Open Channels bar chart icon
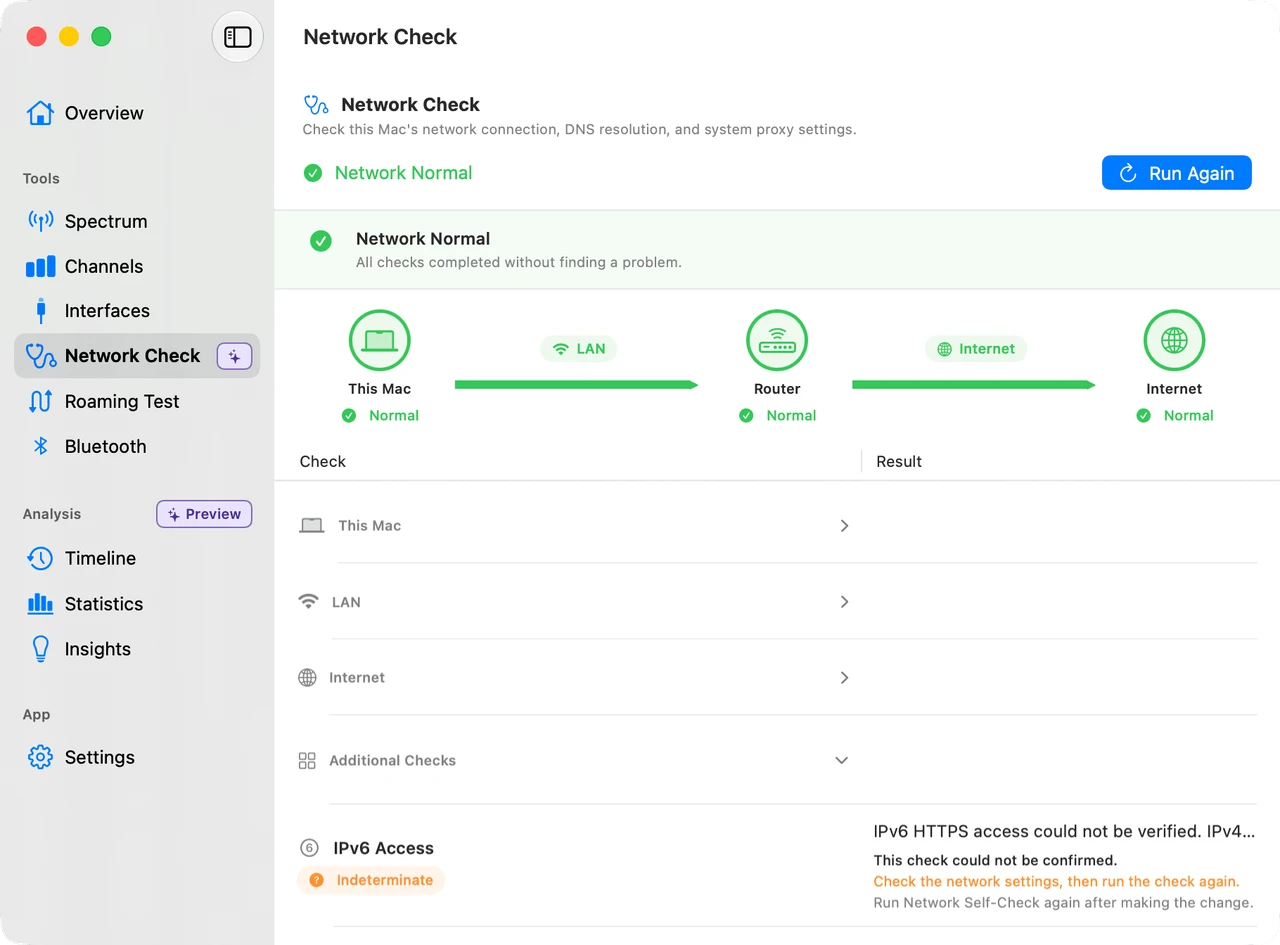The width and height of the screenshot is (1280, 945). [x=40, y=266]
